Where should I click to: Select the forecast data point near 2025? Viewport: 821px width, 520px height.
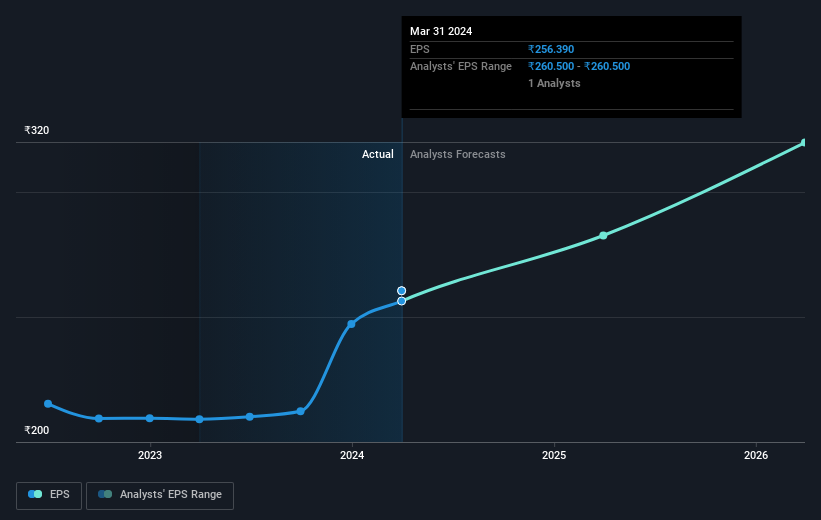click(x=603, y=236)
